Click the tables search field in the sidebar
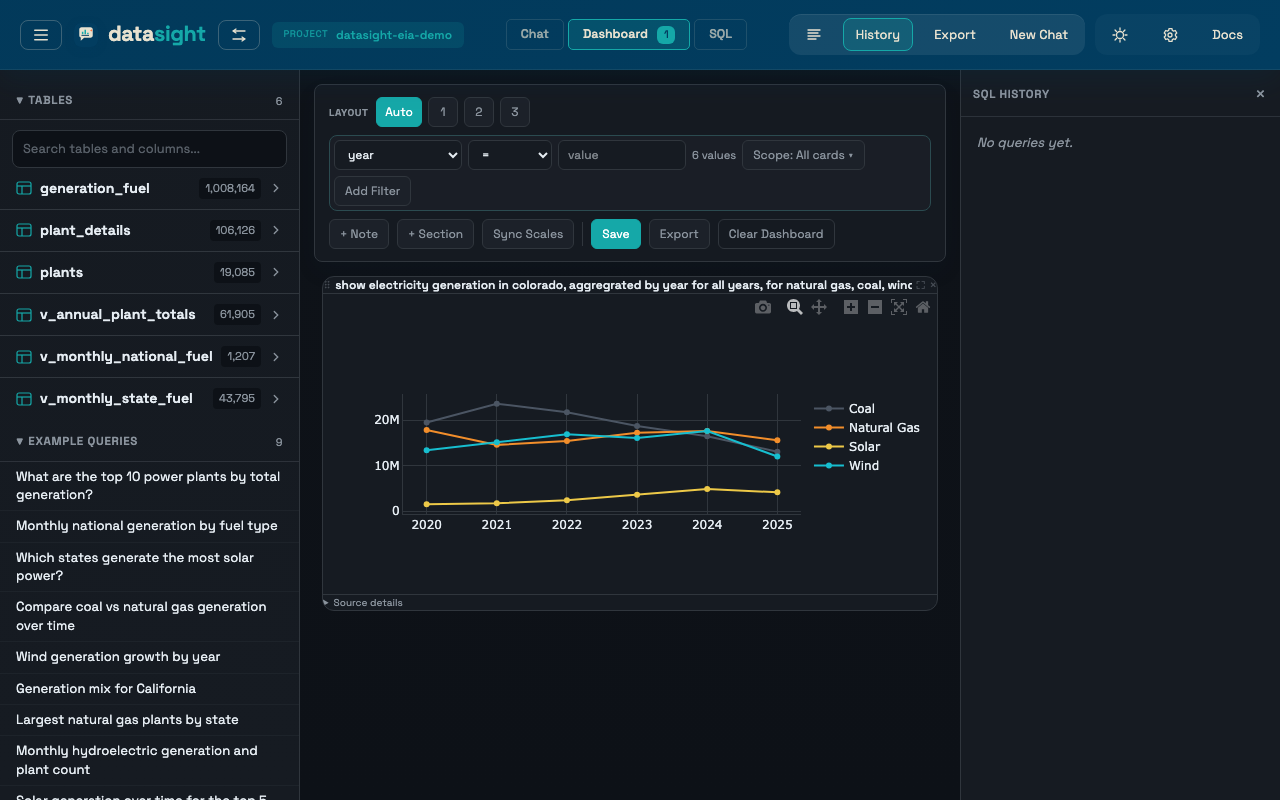Image resolution: width=1280 pixels, height=800 pixels. point(148,148)
